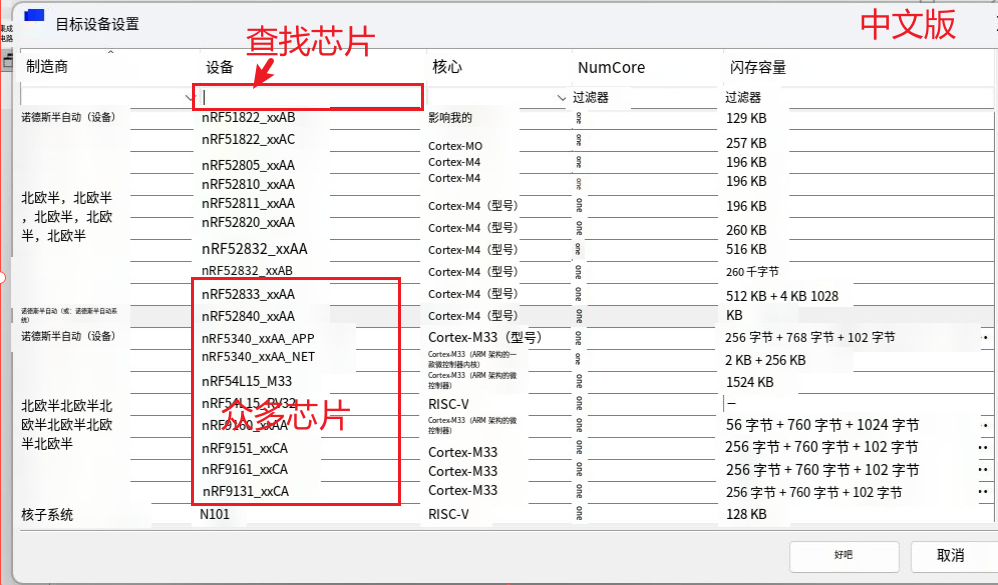Select device nRF52832_xxAA
The image size is (998, 585).
coord(255,249)
